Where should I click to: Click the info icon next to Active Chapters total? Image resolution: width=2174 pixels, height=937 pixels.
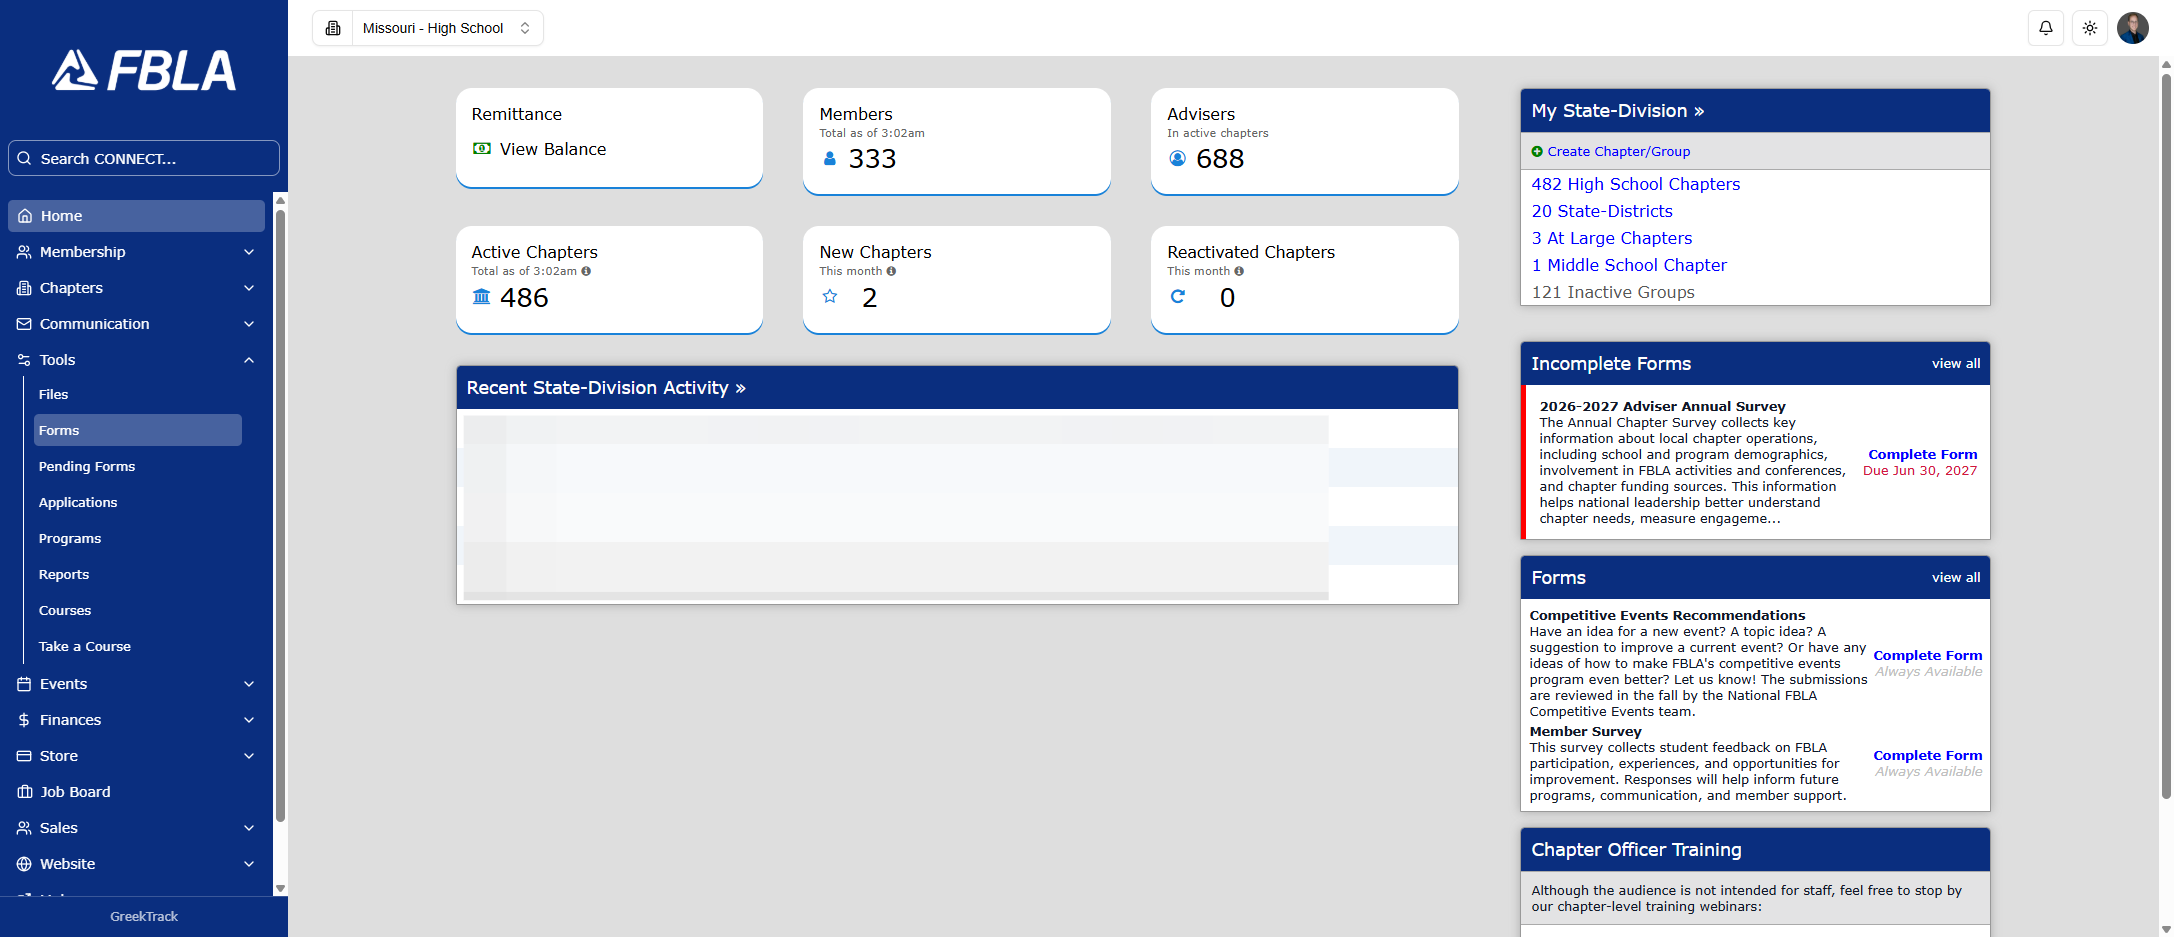586,271
